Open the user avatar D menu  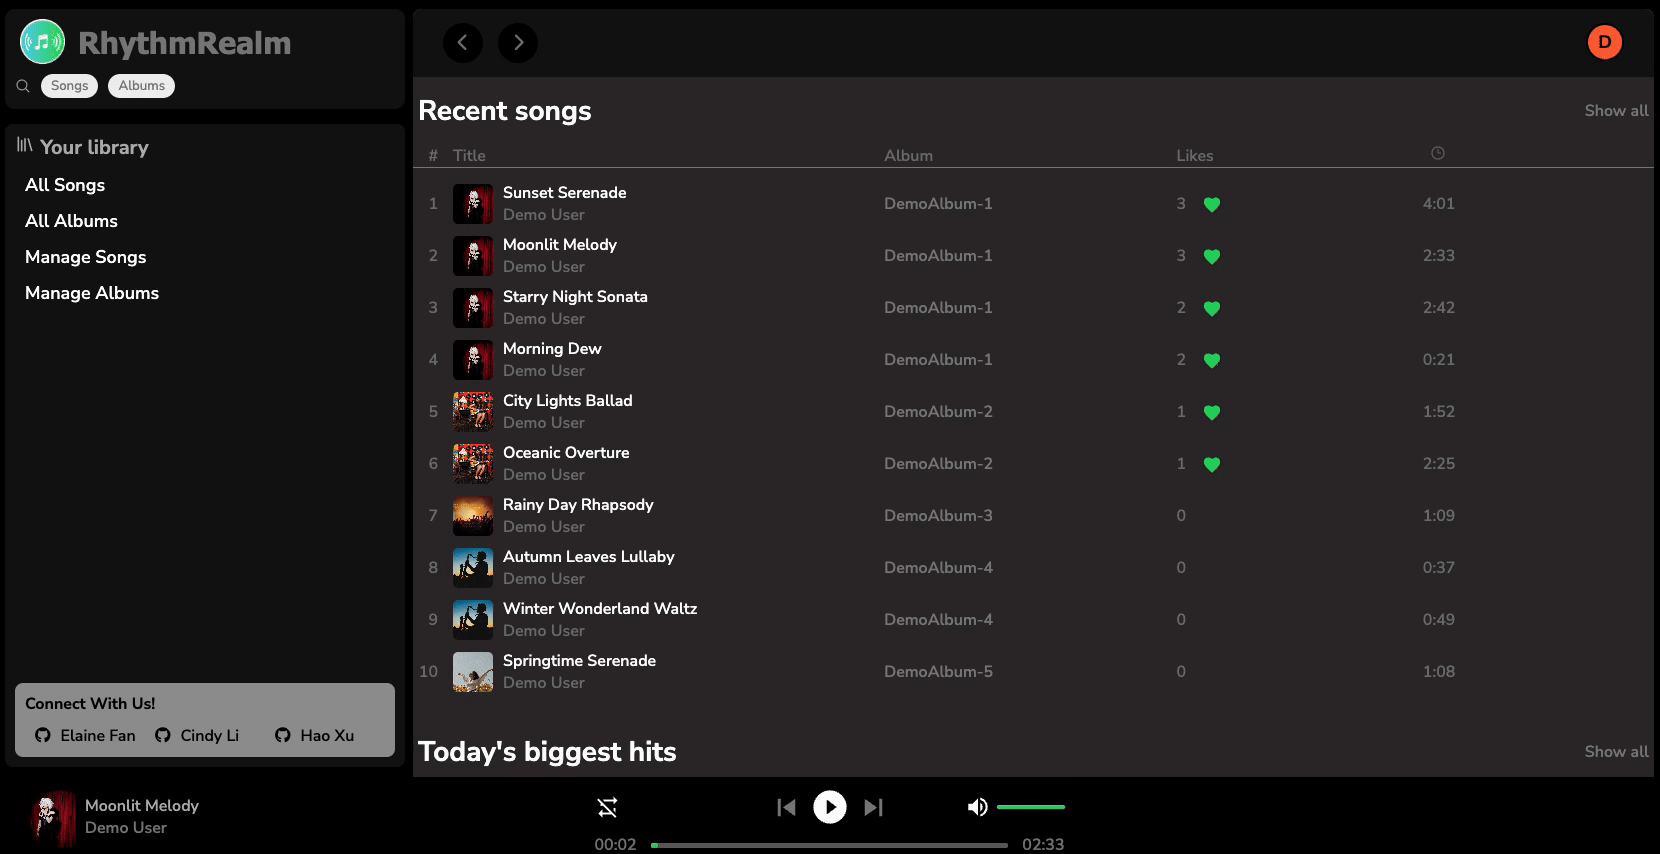1604,42
